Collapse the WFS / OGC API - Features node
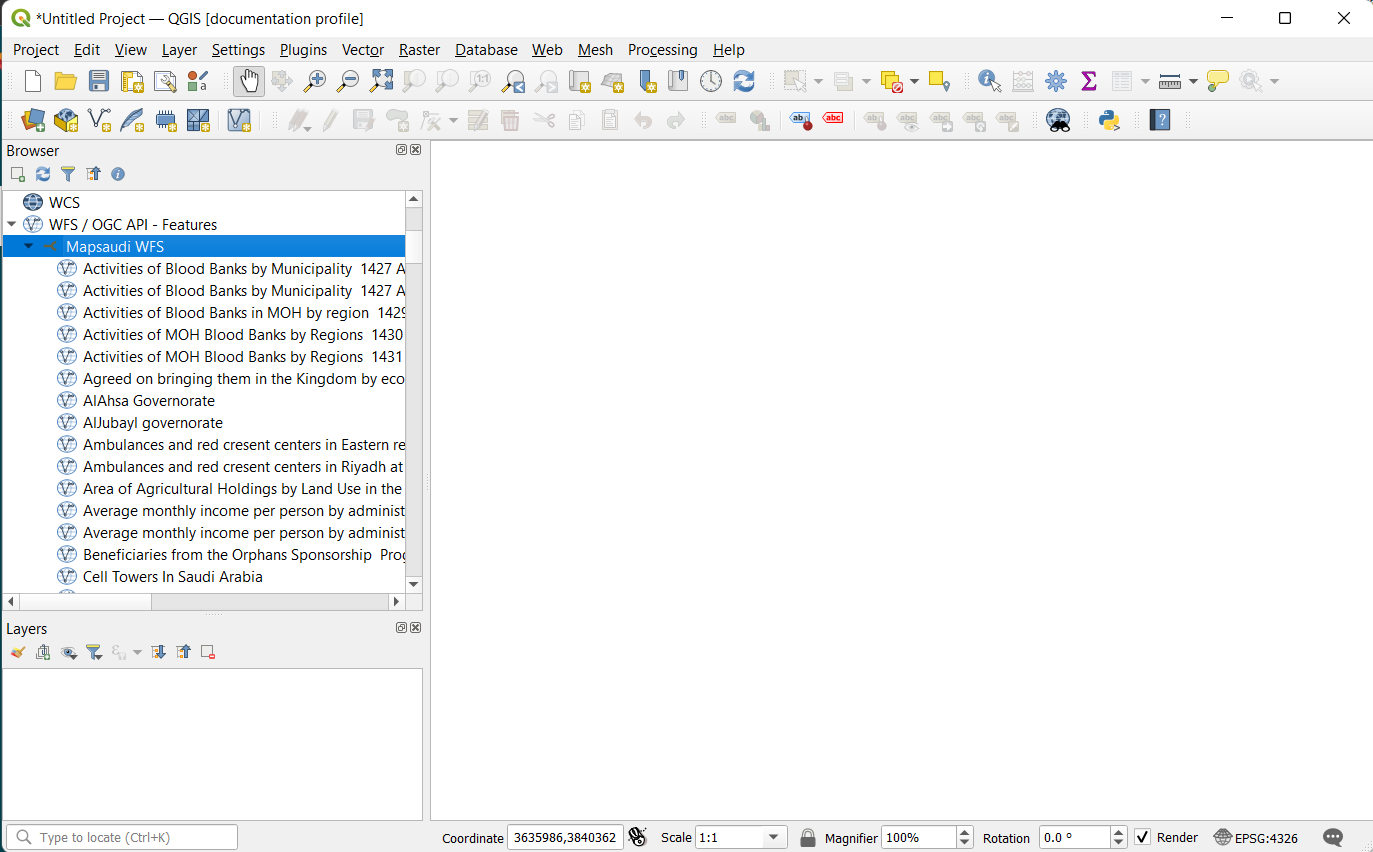This screenshot has width=1373, height=852. click(x=12, y=224)
